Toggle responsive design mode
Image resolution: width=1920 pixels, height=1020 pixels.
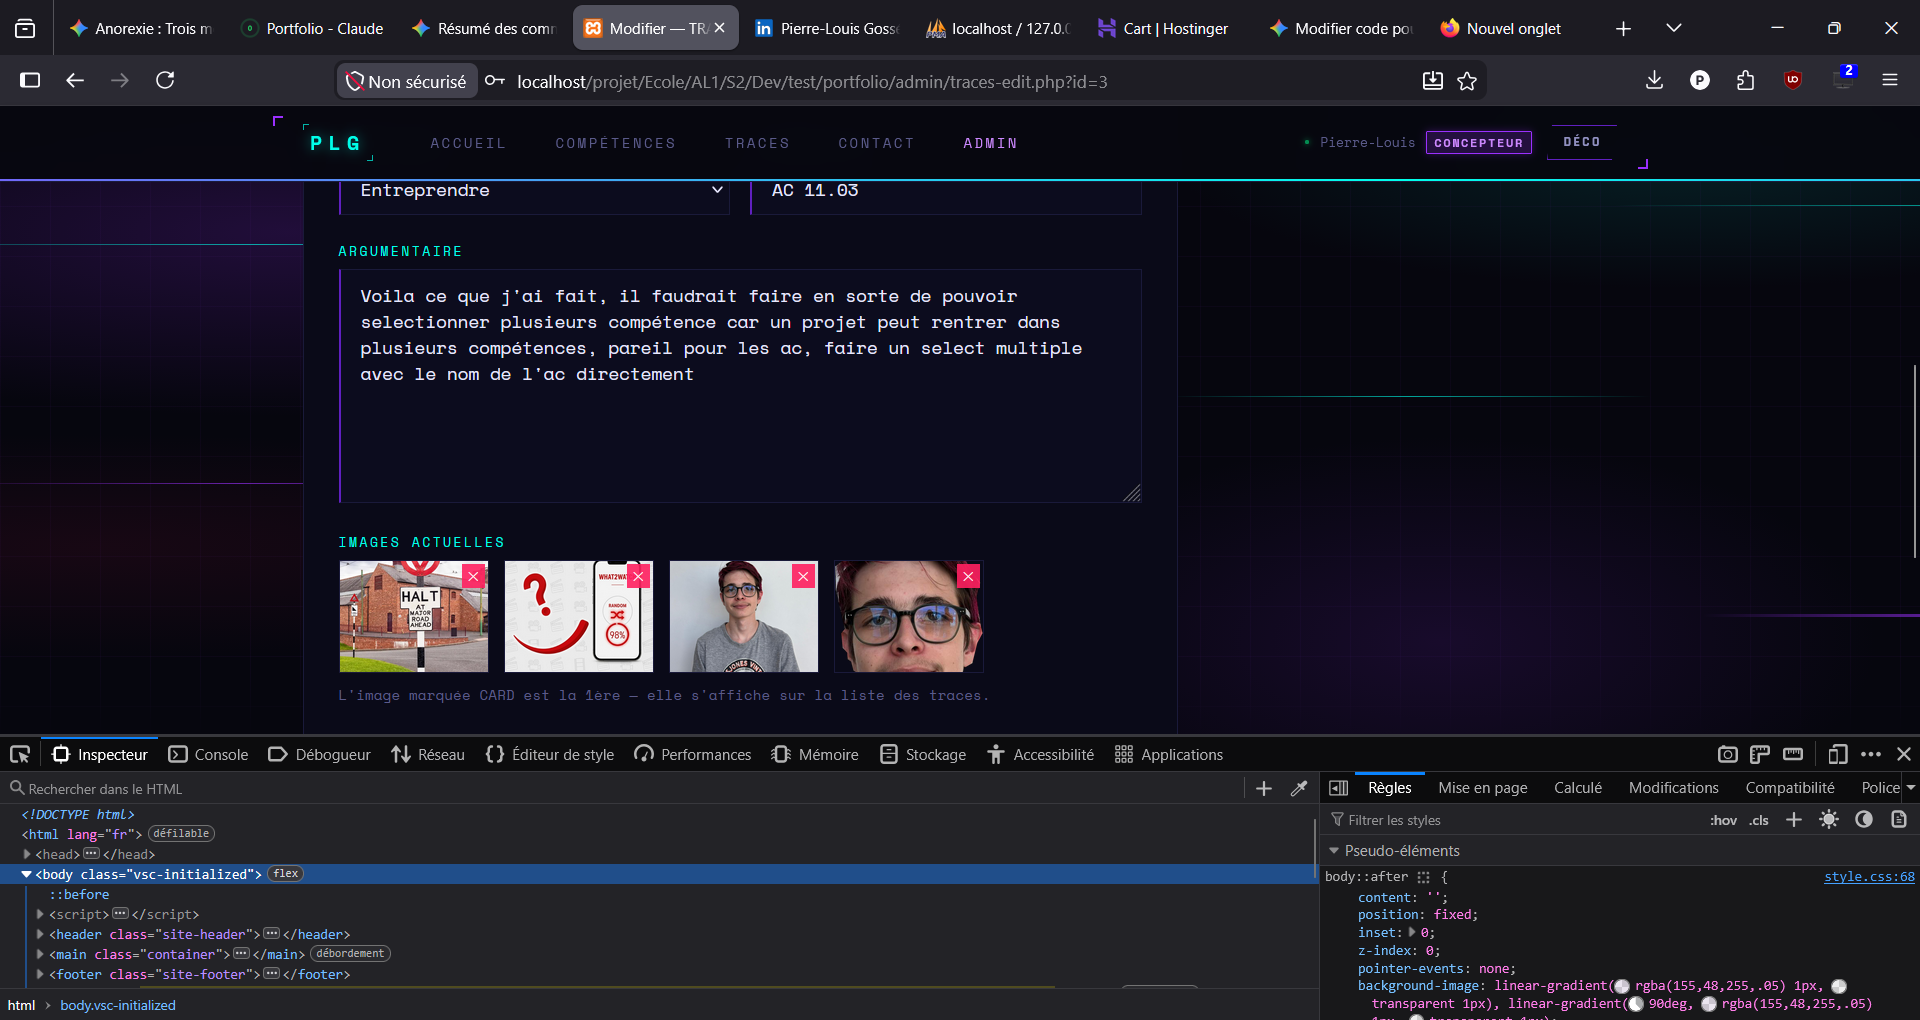point(1837,754)
